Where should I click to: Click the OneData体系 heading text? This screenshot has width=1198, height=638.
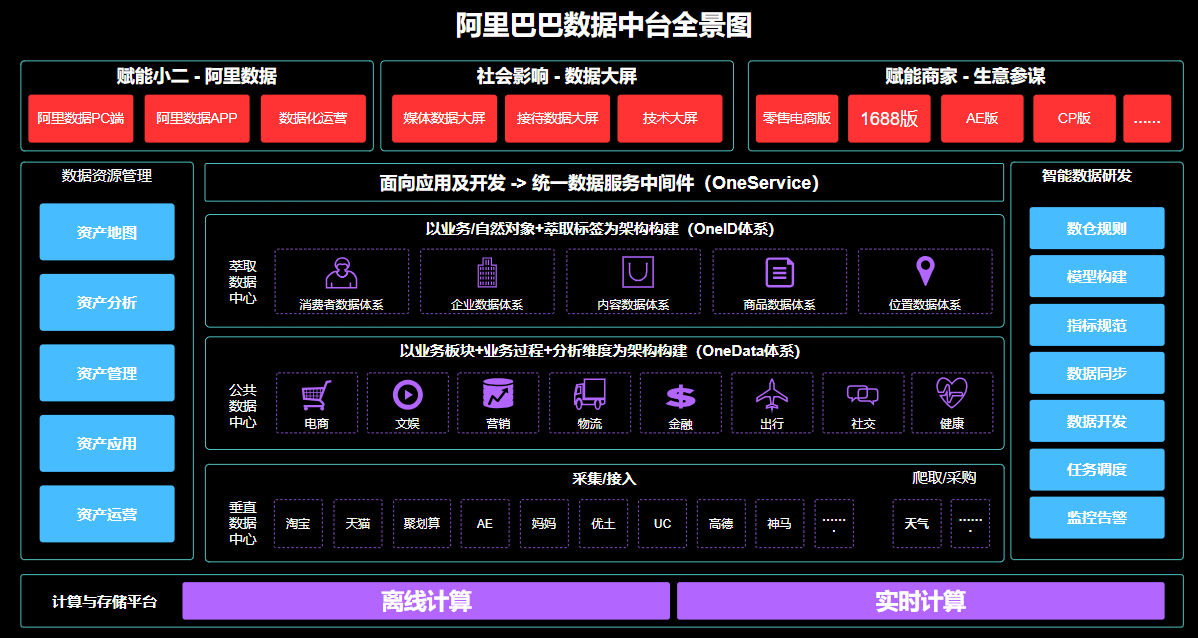click(600, 351)
